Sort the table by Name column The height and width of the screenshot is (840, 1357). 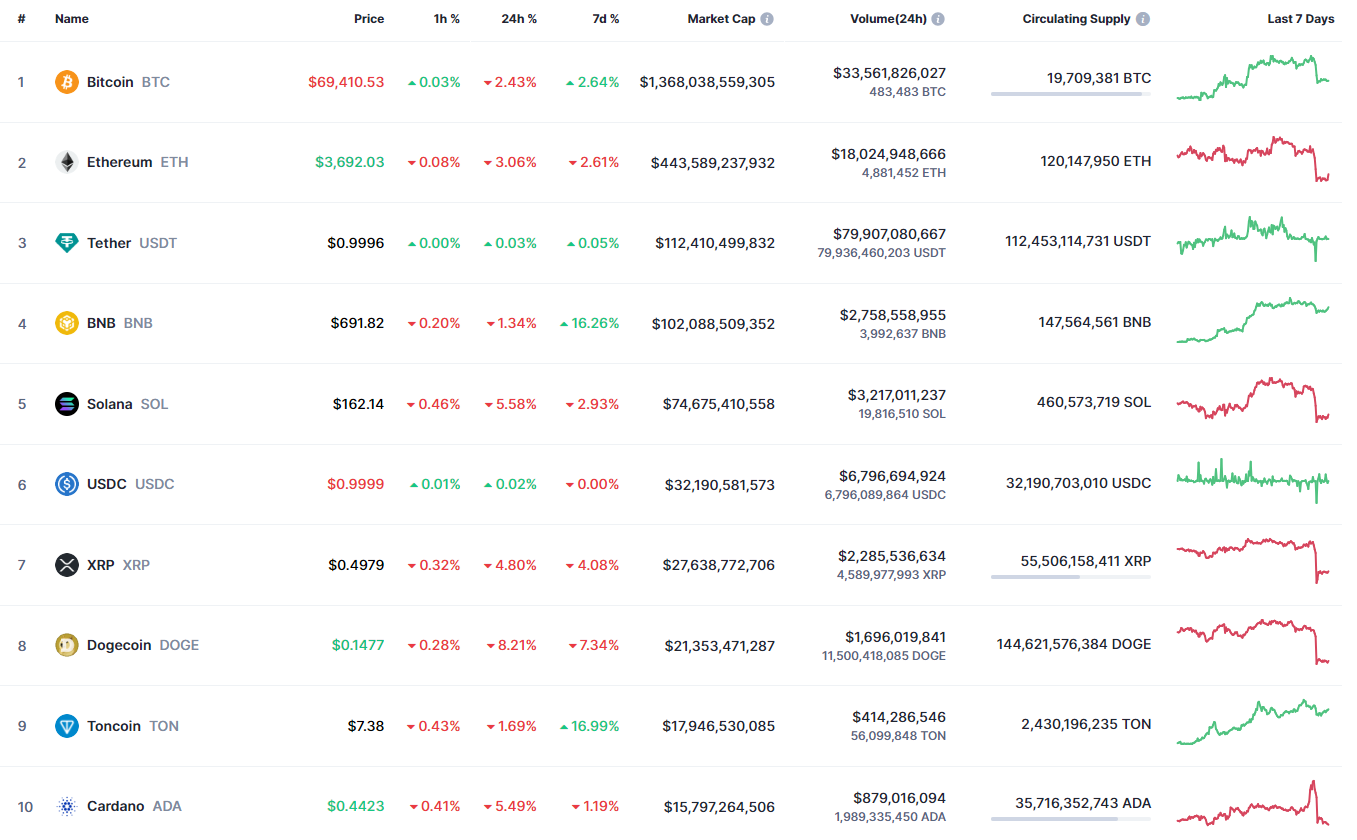[72, 19]
